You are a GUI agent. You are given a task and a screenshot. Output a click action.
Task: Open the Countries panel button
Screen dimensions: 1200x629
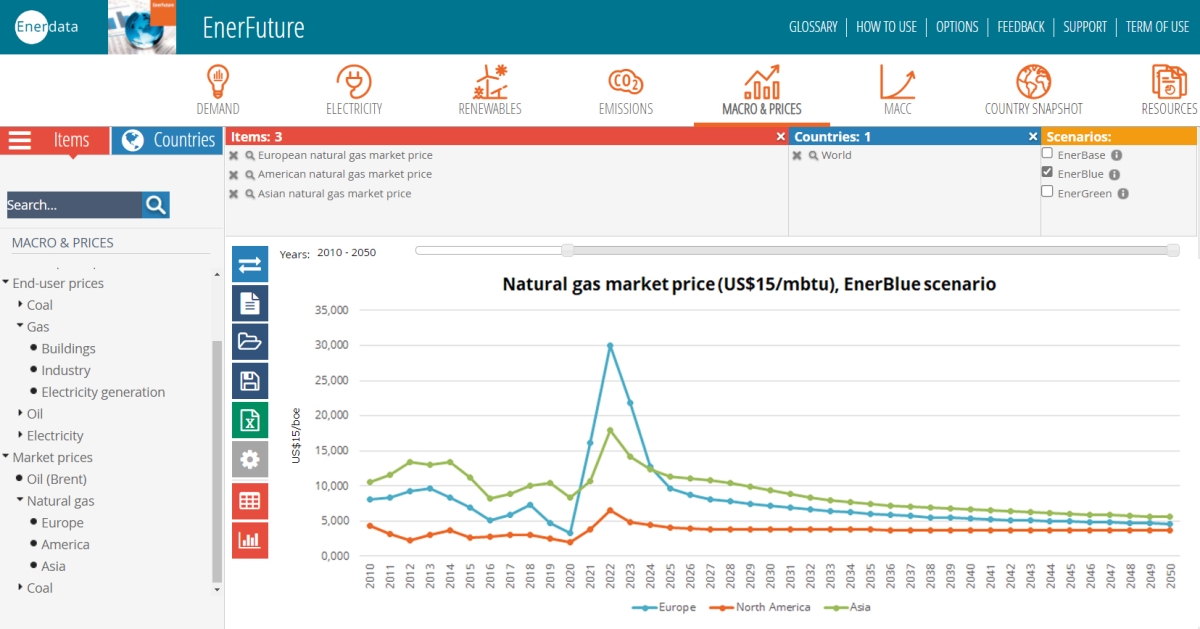(x=166, y=140)
